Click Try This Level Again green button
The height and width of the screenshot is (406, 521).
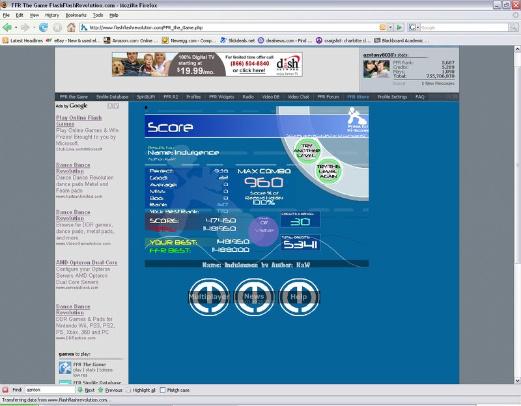pyautogui.click(x=329, y=171)
